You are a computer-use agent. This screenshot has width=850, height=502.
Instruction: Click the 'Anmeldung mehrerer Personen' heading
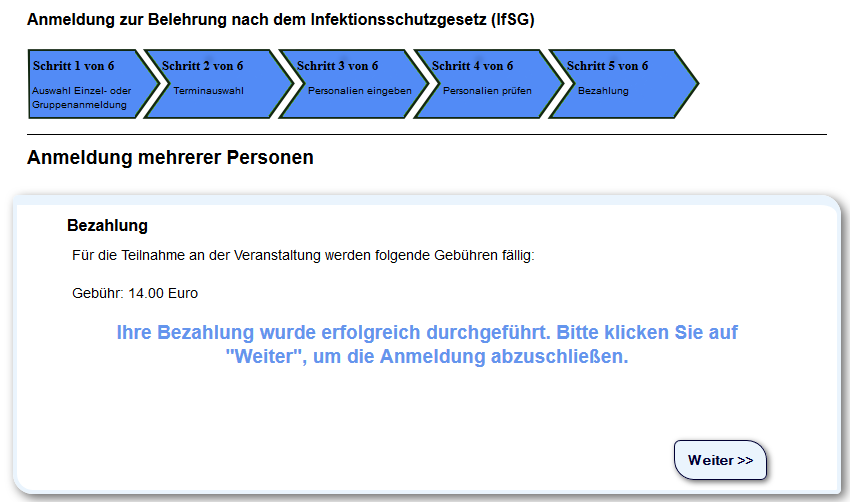[170, 158]
